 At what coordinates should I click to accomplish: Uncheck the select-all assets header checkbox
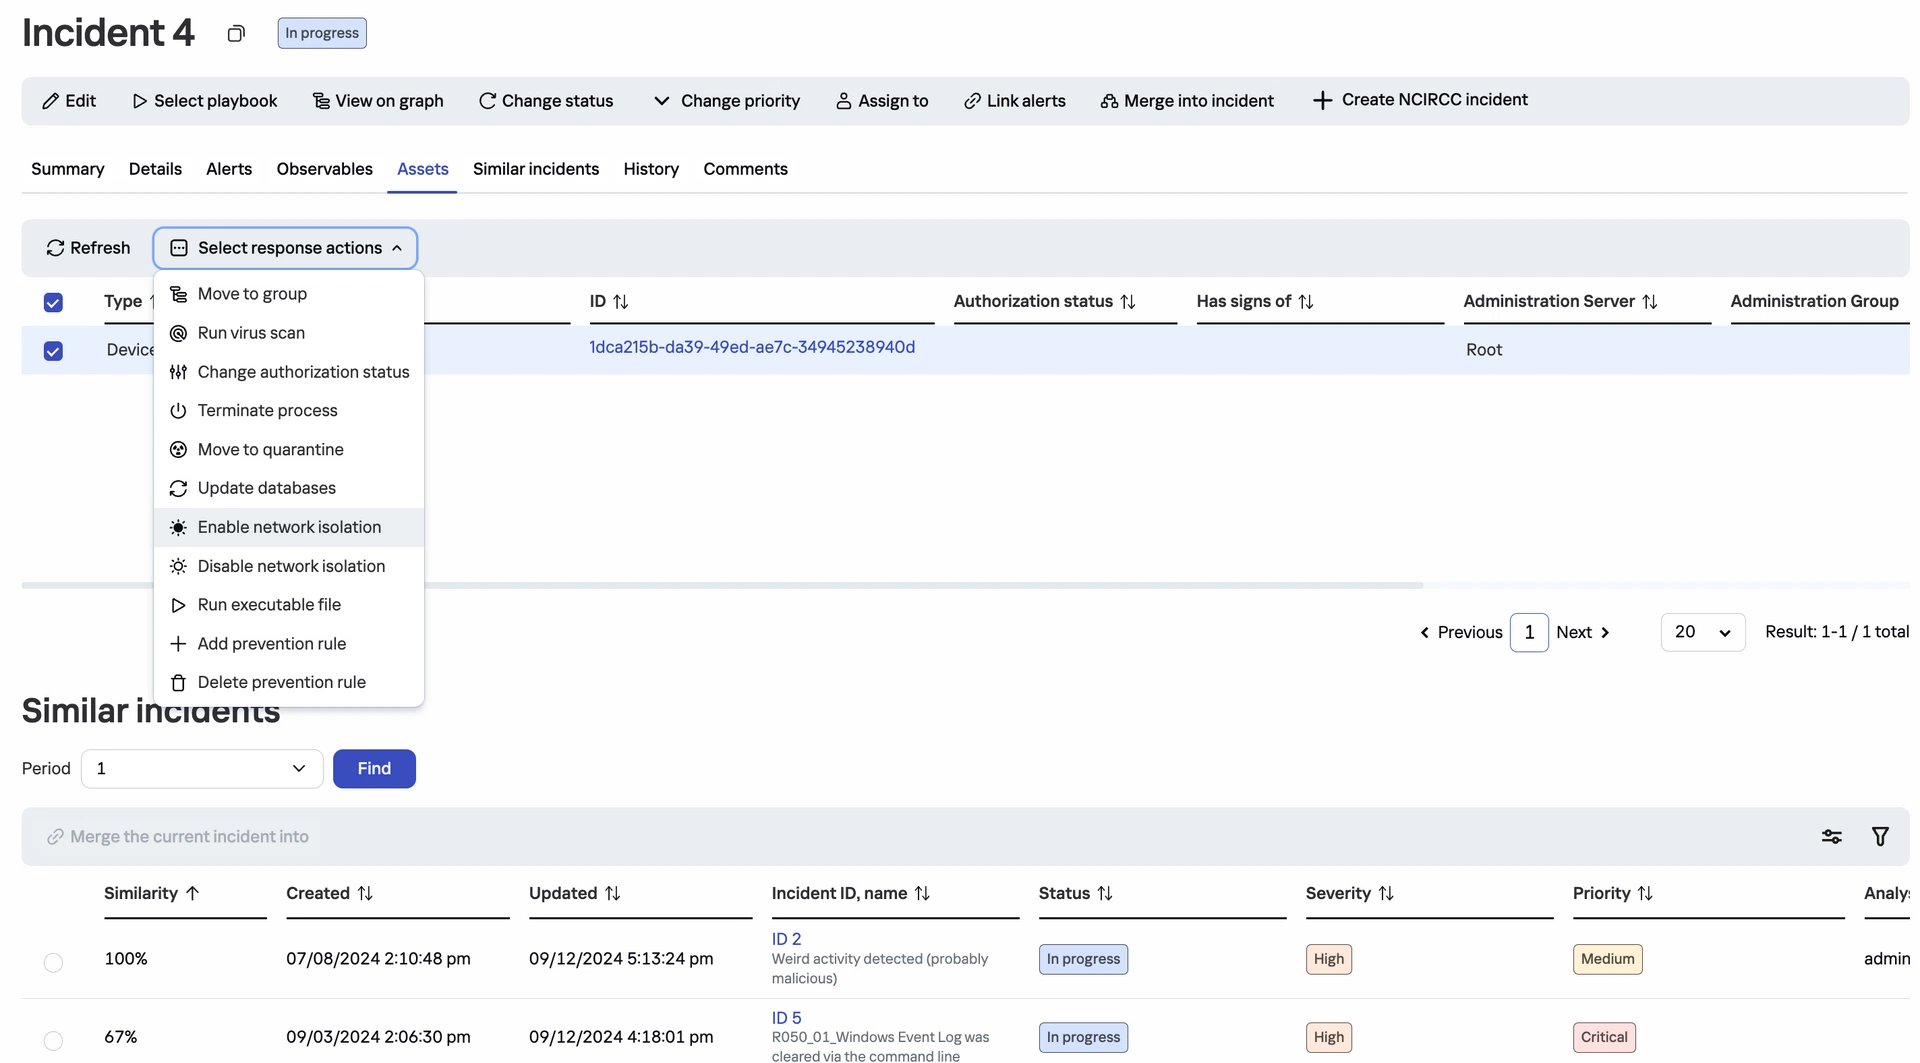(53, 302)
